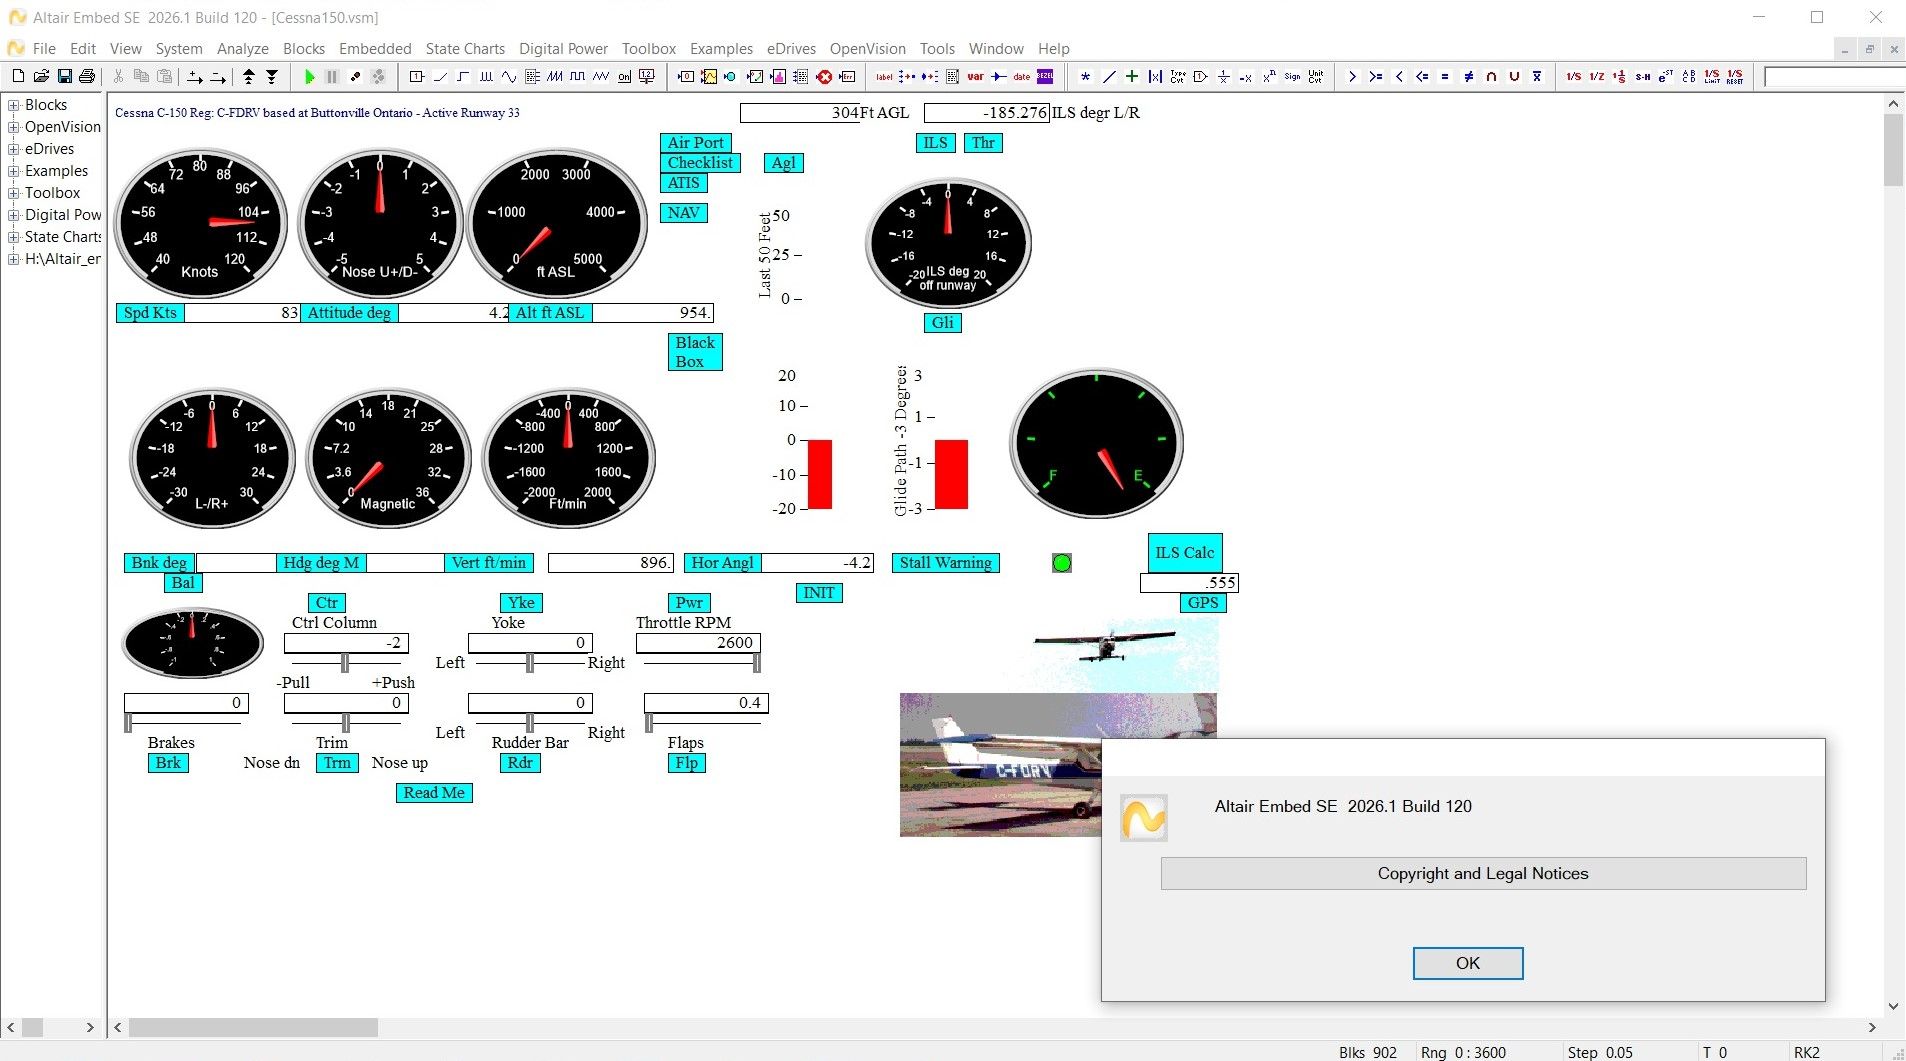Click the Checklist block
Screen dimensions: 1906x1061
pos(700,162)
